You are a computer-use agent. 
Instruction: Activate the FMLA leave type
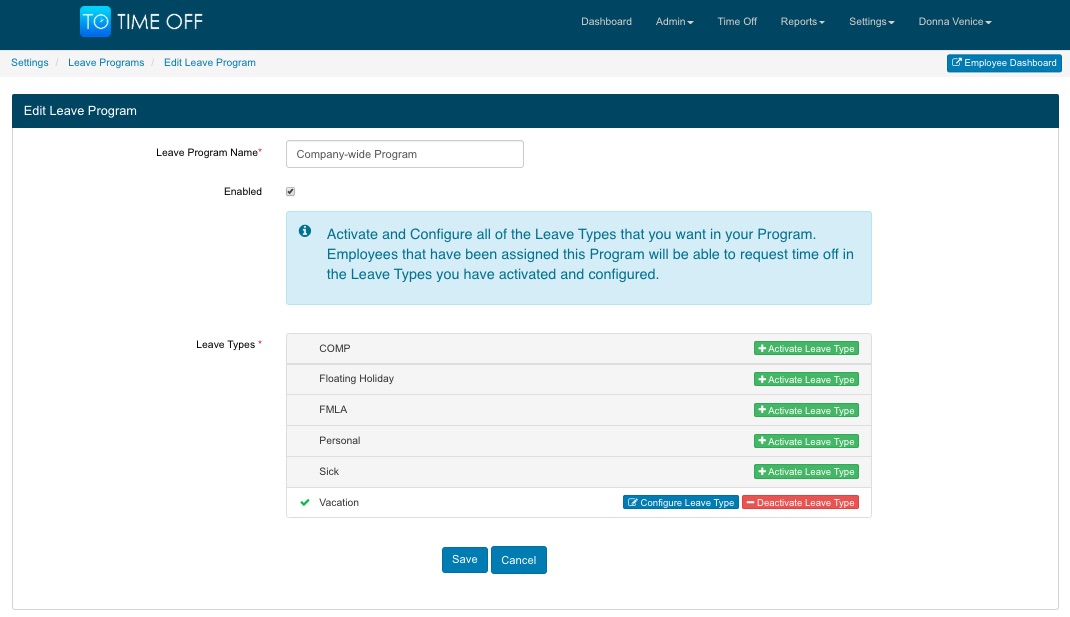806,410
